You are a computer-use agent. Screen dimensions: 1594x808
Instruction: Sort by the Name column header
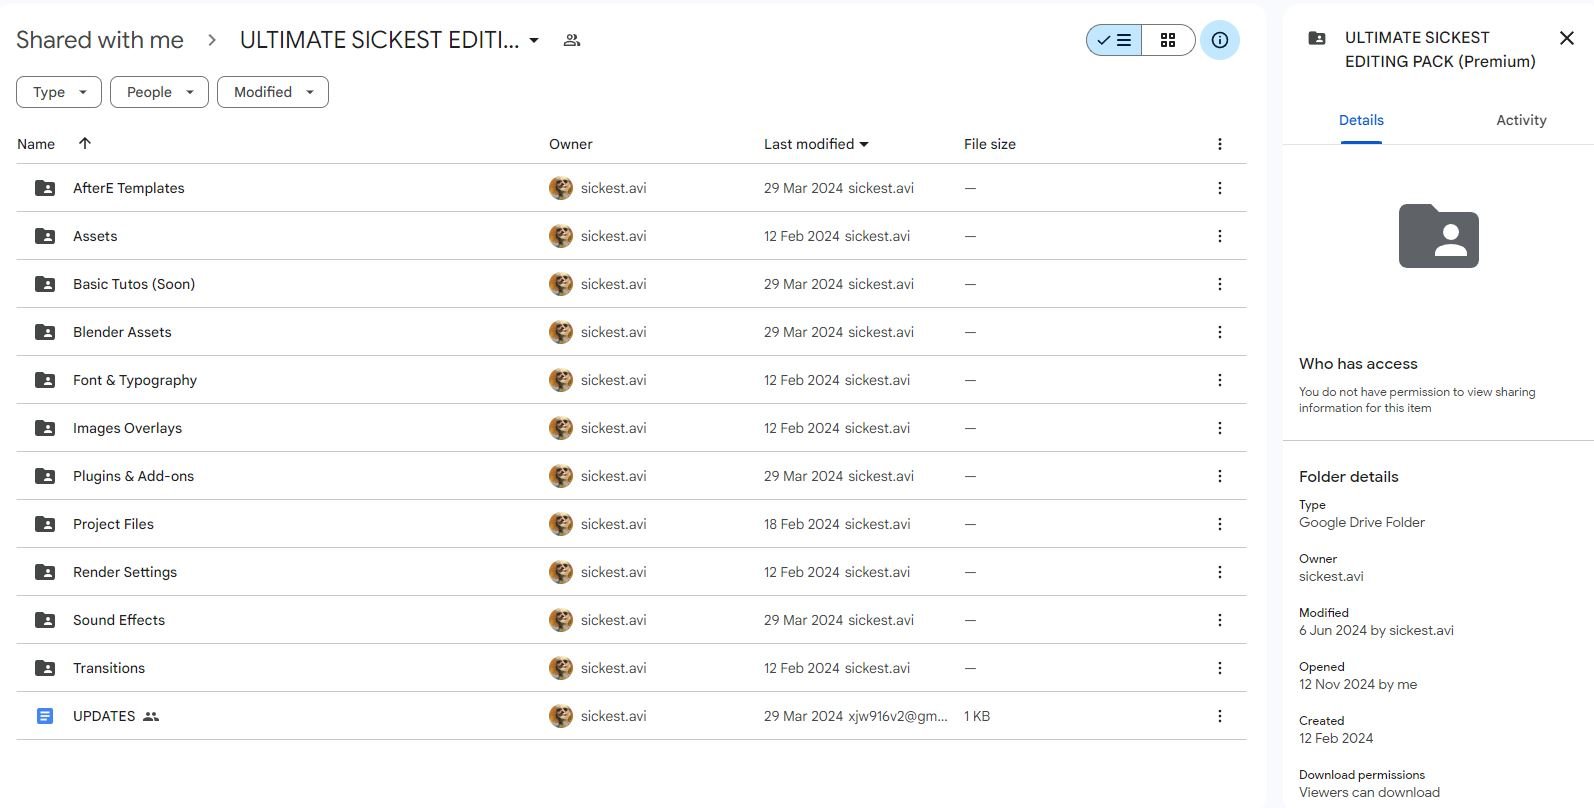coord(36,144)
